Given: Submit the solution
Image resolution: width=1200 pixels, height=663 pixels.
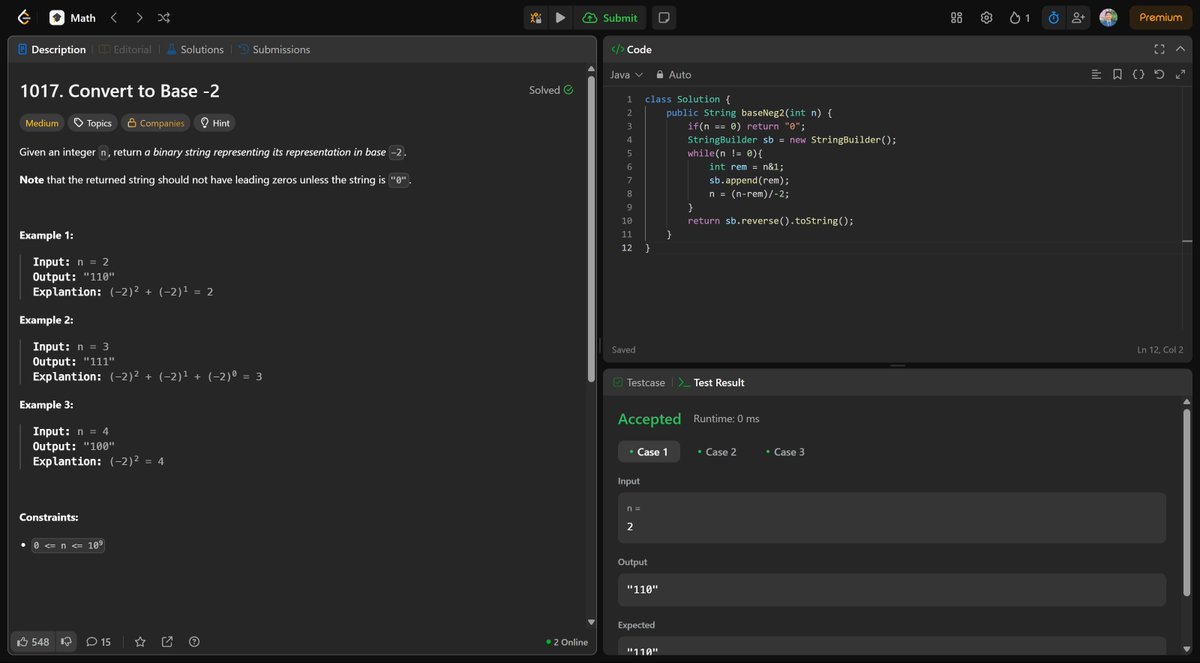Looking at the screenshot, I should [x=610, y=17].
